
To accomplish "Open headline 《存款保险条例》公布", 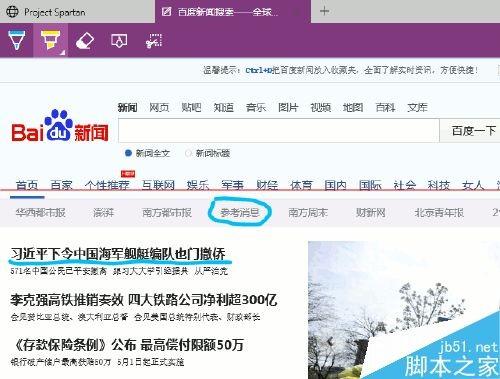I will coord(128,345).
